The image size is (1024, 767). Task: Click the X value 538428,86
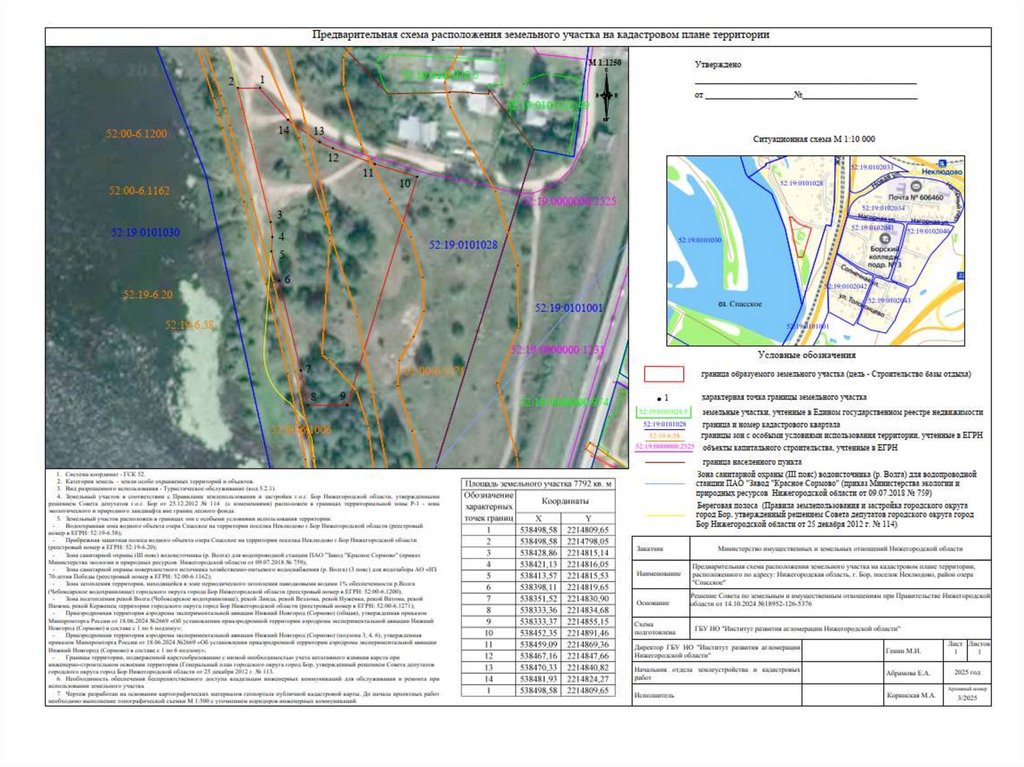(x=539, y=553)
